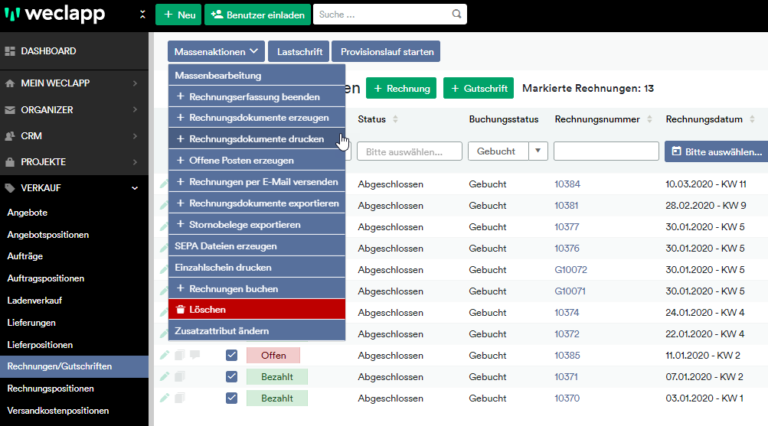
Task: Select Rechnungen per E-Mail versenden
Action: [257, 182]
